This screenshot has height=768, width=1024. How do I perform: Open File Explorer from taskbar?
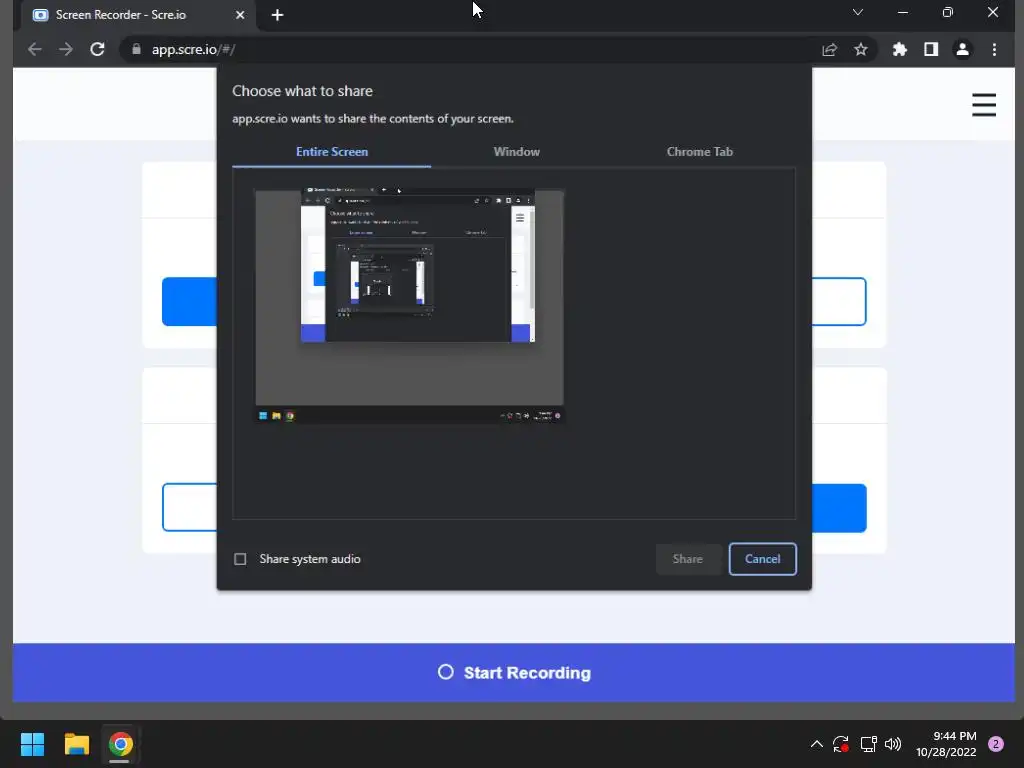click(76, 744)
